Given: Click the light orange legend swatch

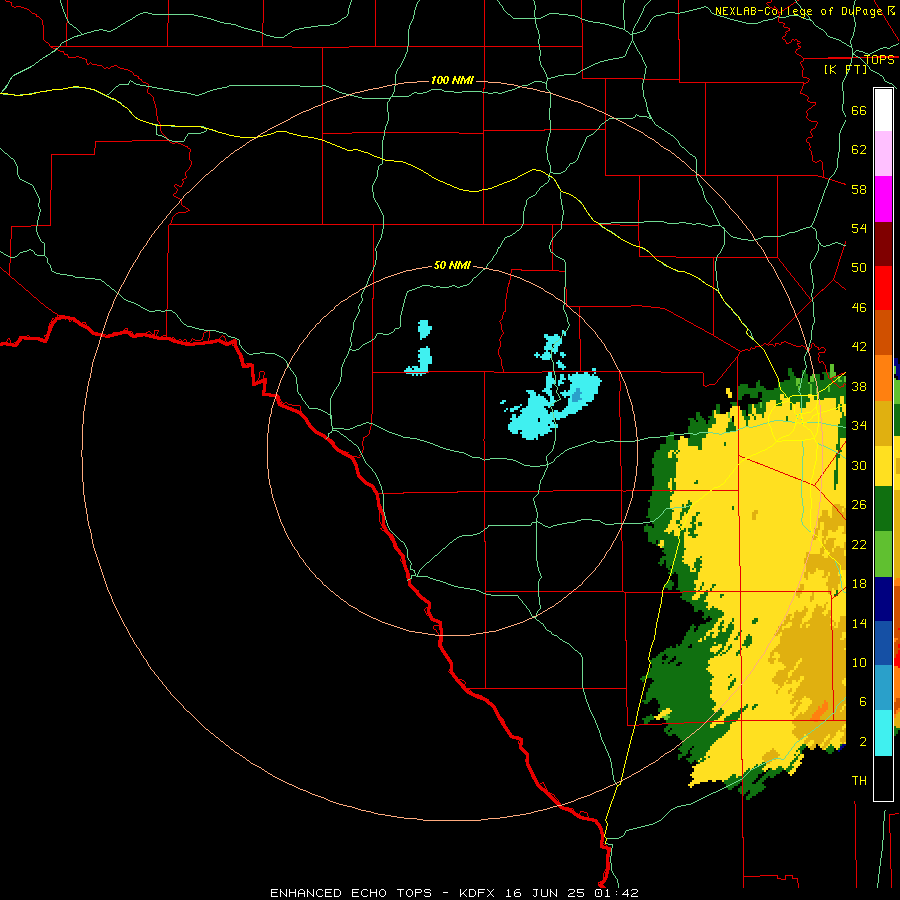Looking at the screenshot, I should [883, 378].
